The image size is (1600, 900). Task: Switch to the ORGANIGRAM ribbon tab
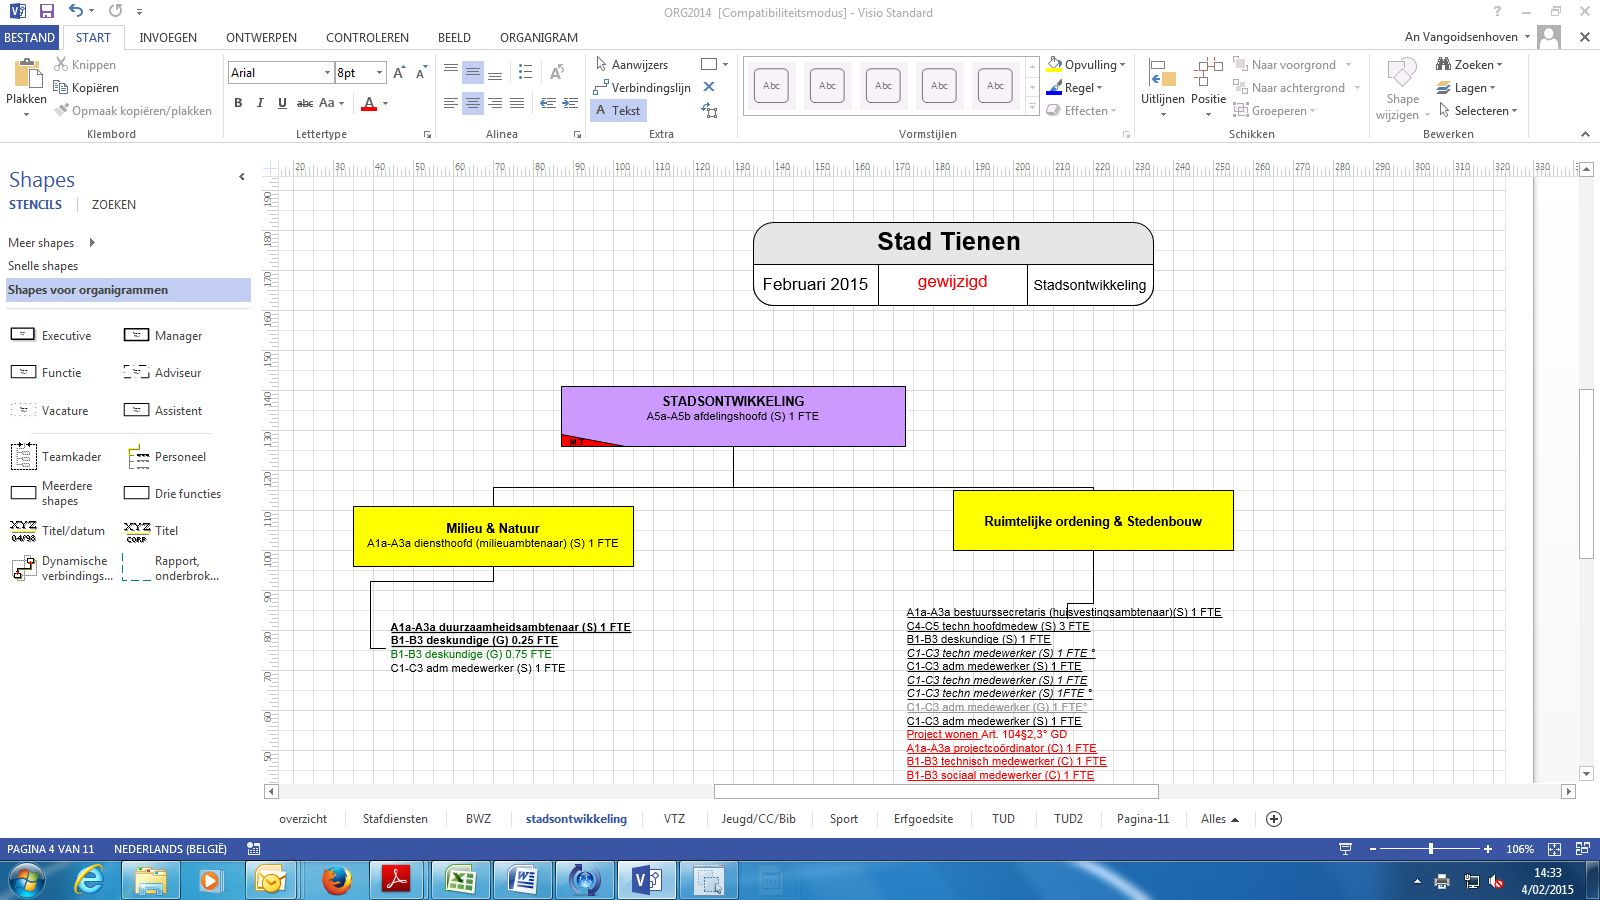[539, 38]
